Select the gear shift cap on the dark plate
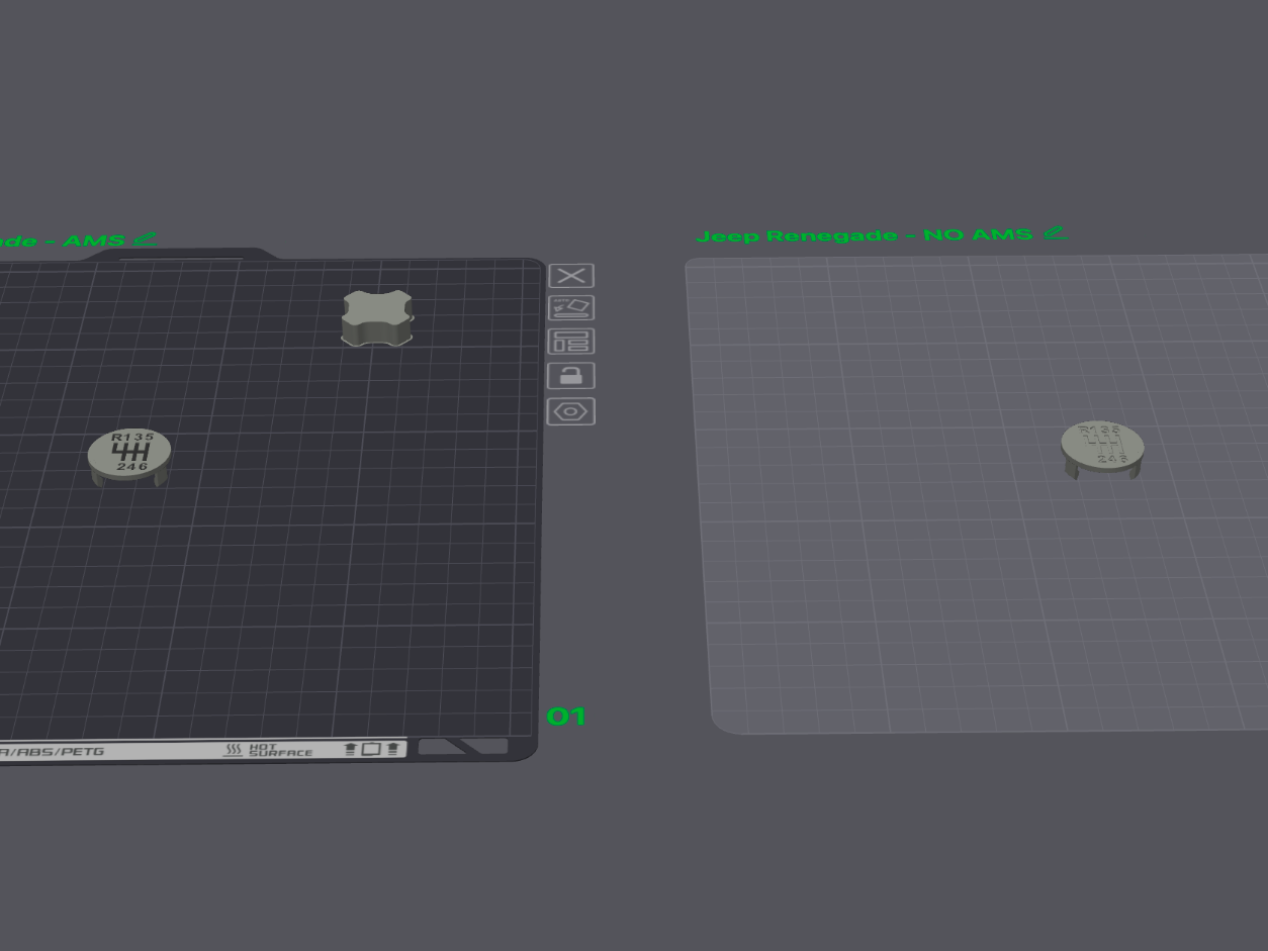1268x951 pixels. click(x=129, y=457)
